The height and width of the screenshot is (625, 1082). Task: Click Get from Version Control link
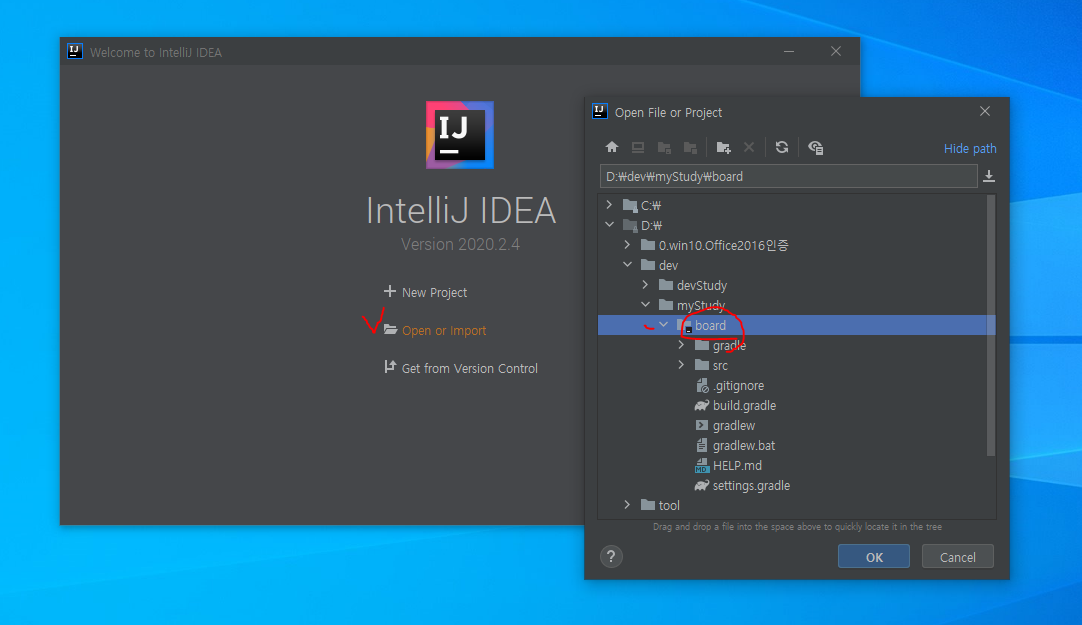point(469,368)
